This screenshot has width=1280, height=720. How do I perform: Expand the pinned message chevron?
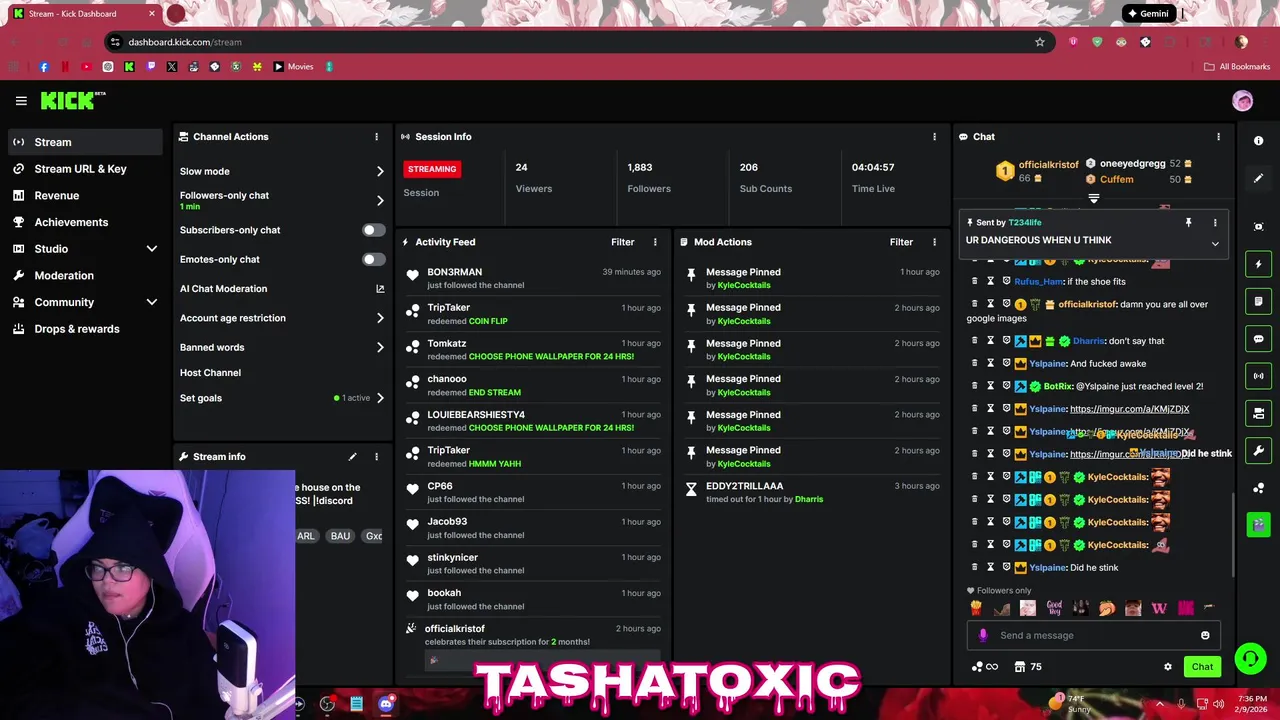1215,244
